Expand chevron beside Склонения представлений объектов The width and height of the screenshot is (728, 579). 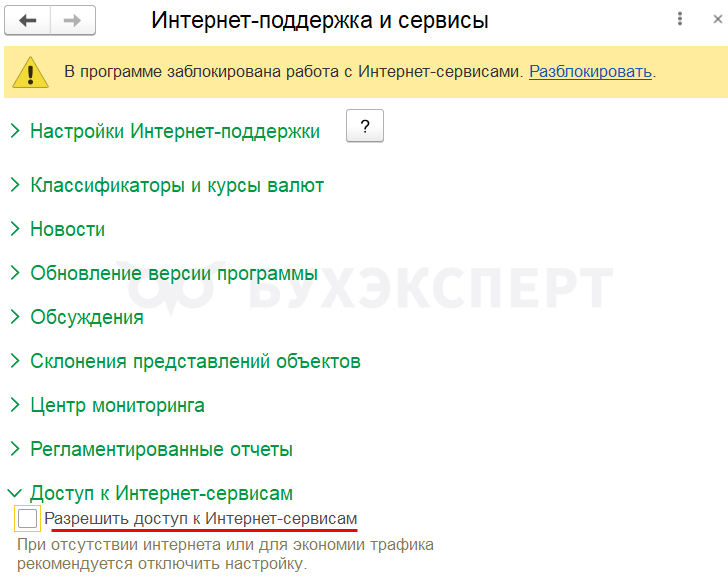[x=15, y=361]
